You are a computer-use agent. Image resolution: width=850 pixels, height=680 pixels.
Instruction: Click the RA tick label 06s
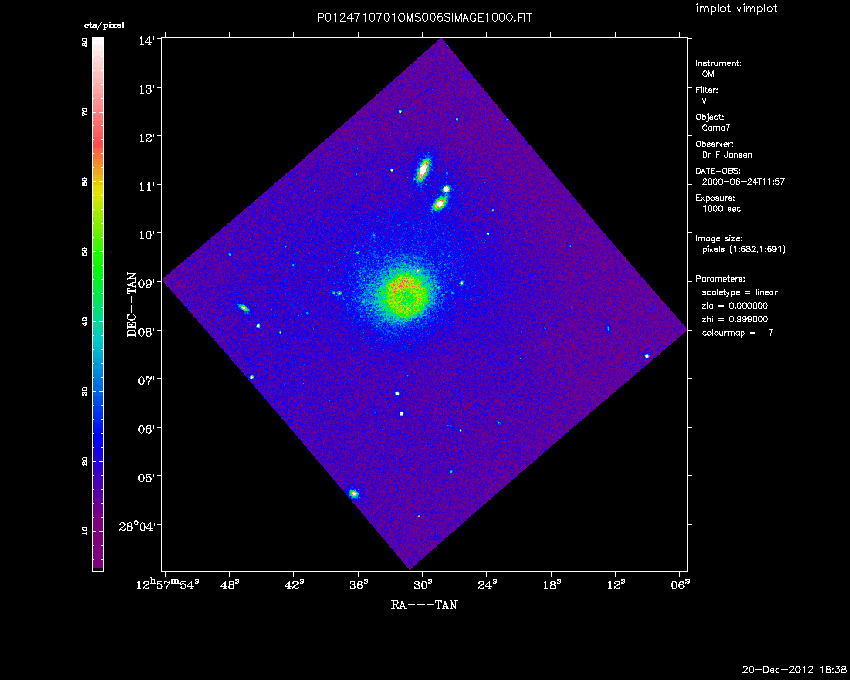680,585
